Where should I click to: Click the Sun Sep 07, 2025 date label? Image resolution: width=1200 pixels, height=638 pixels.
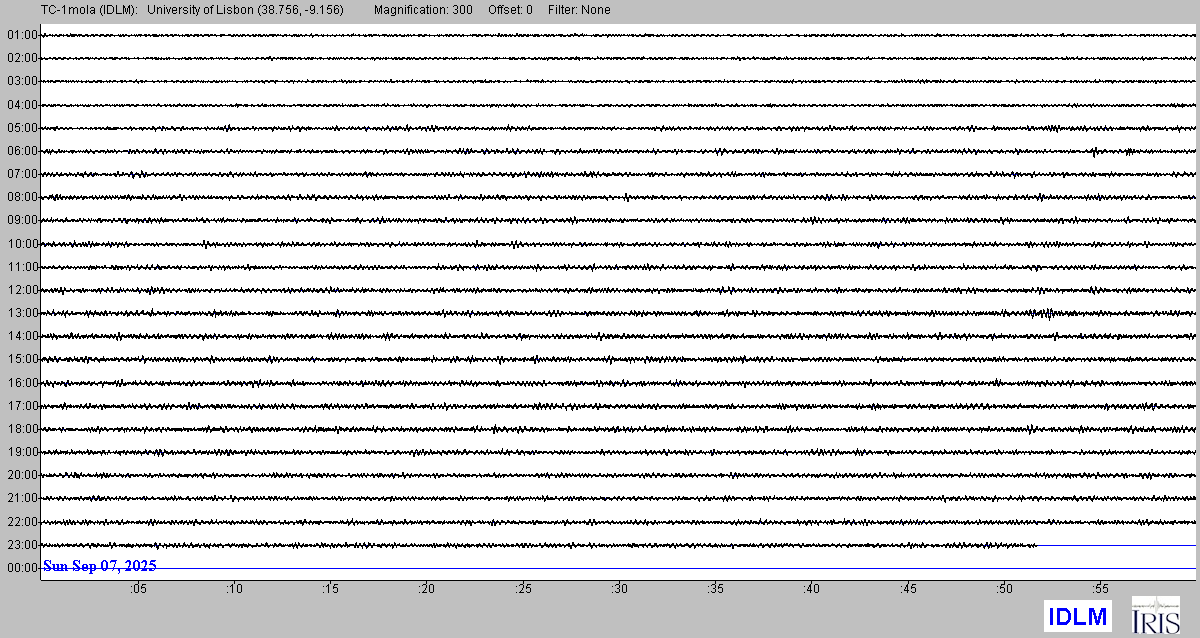(x=99, y=566)
